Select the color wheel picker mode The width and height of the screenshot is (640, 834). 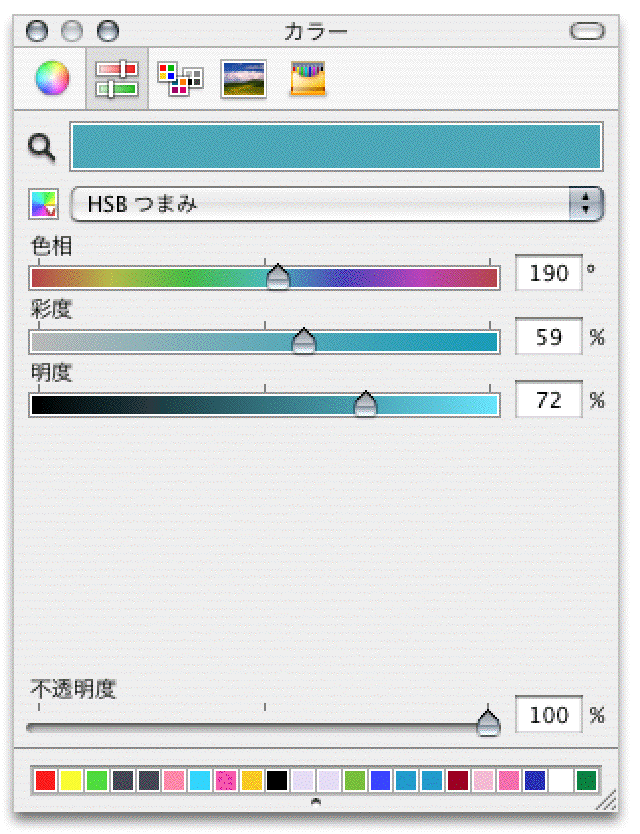pyautogui.click(x=52, y=78)
